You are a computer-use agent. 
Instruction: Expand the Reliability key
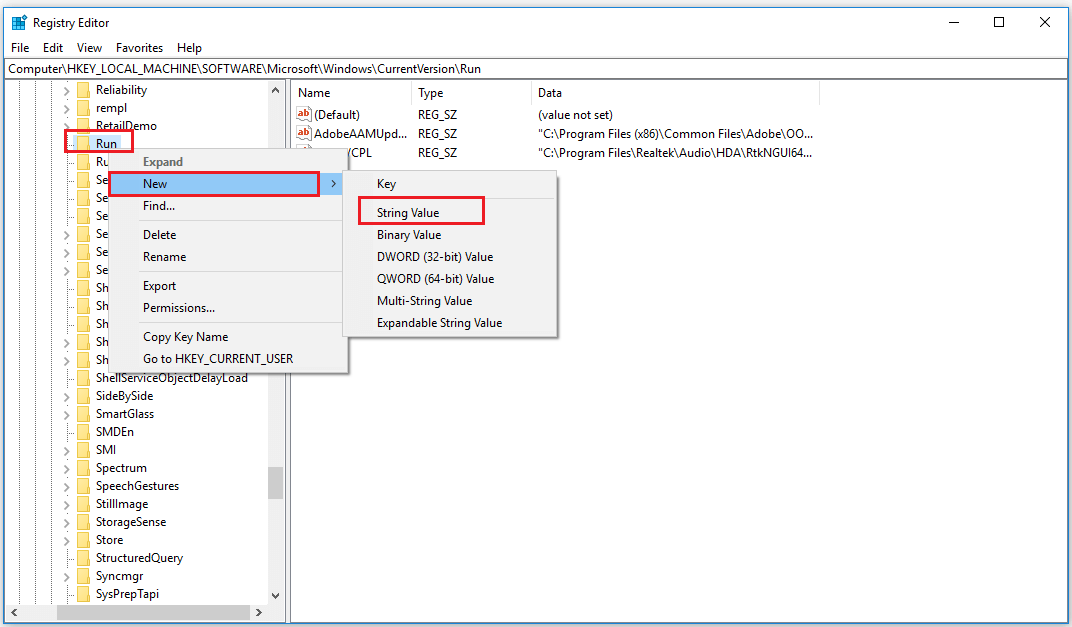[66, 90]
